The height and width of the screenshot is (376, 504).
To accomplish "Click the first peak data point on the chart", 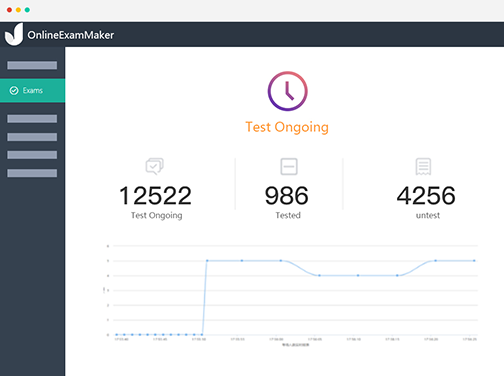I will pos(207,261).
